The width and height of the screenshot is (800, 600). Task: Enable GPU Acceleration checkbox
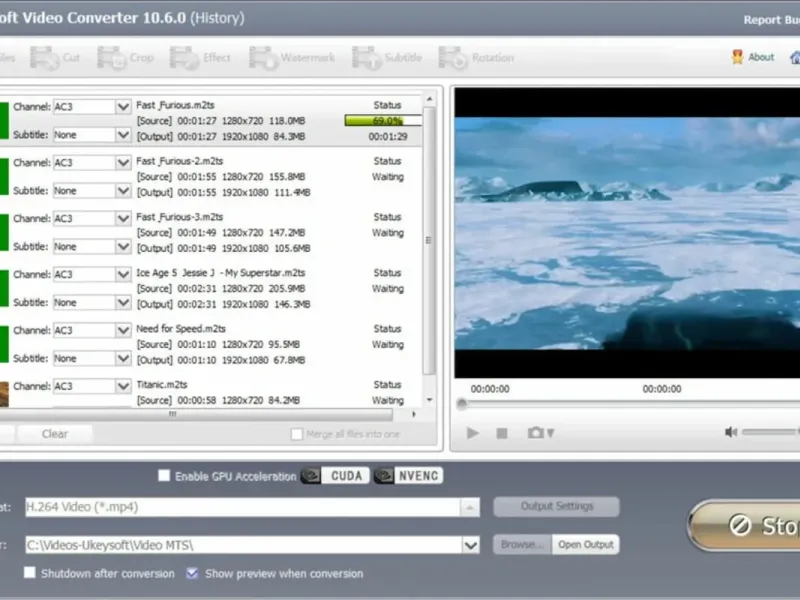[164, 476]
